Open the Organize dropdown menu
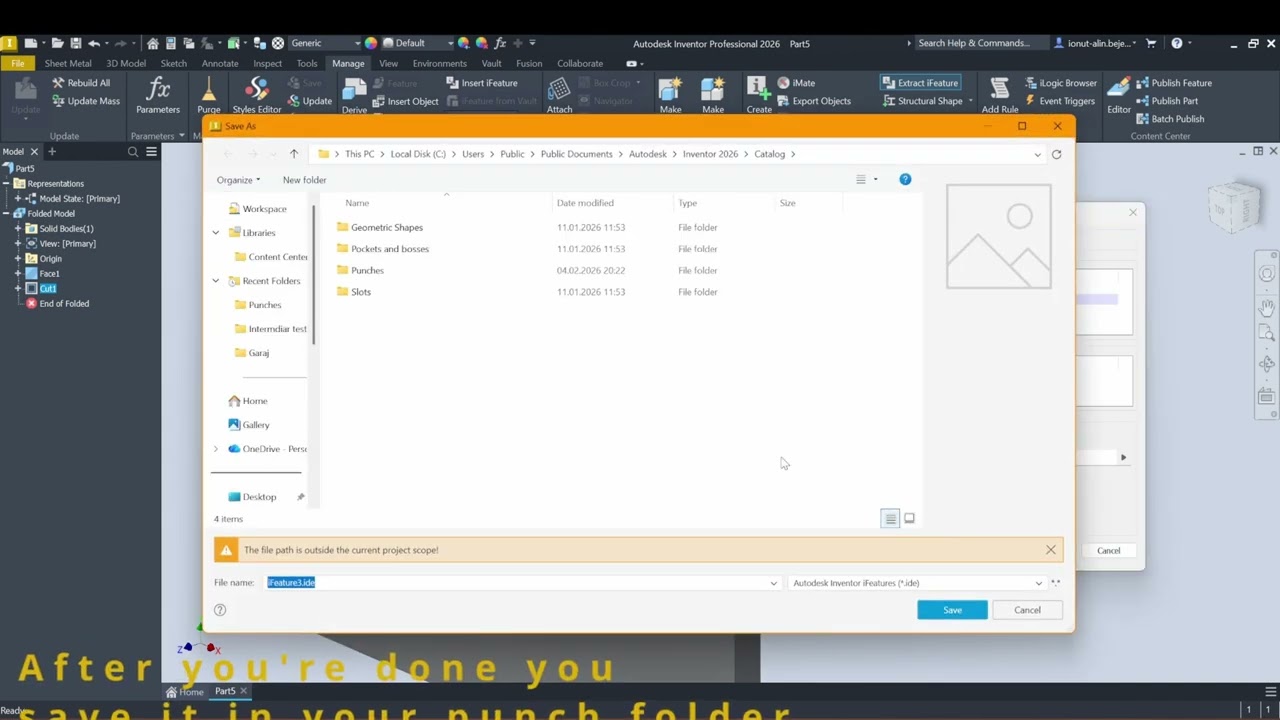The image size is (1280, 720). pyautogui.click(x=238, y=180)
